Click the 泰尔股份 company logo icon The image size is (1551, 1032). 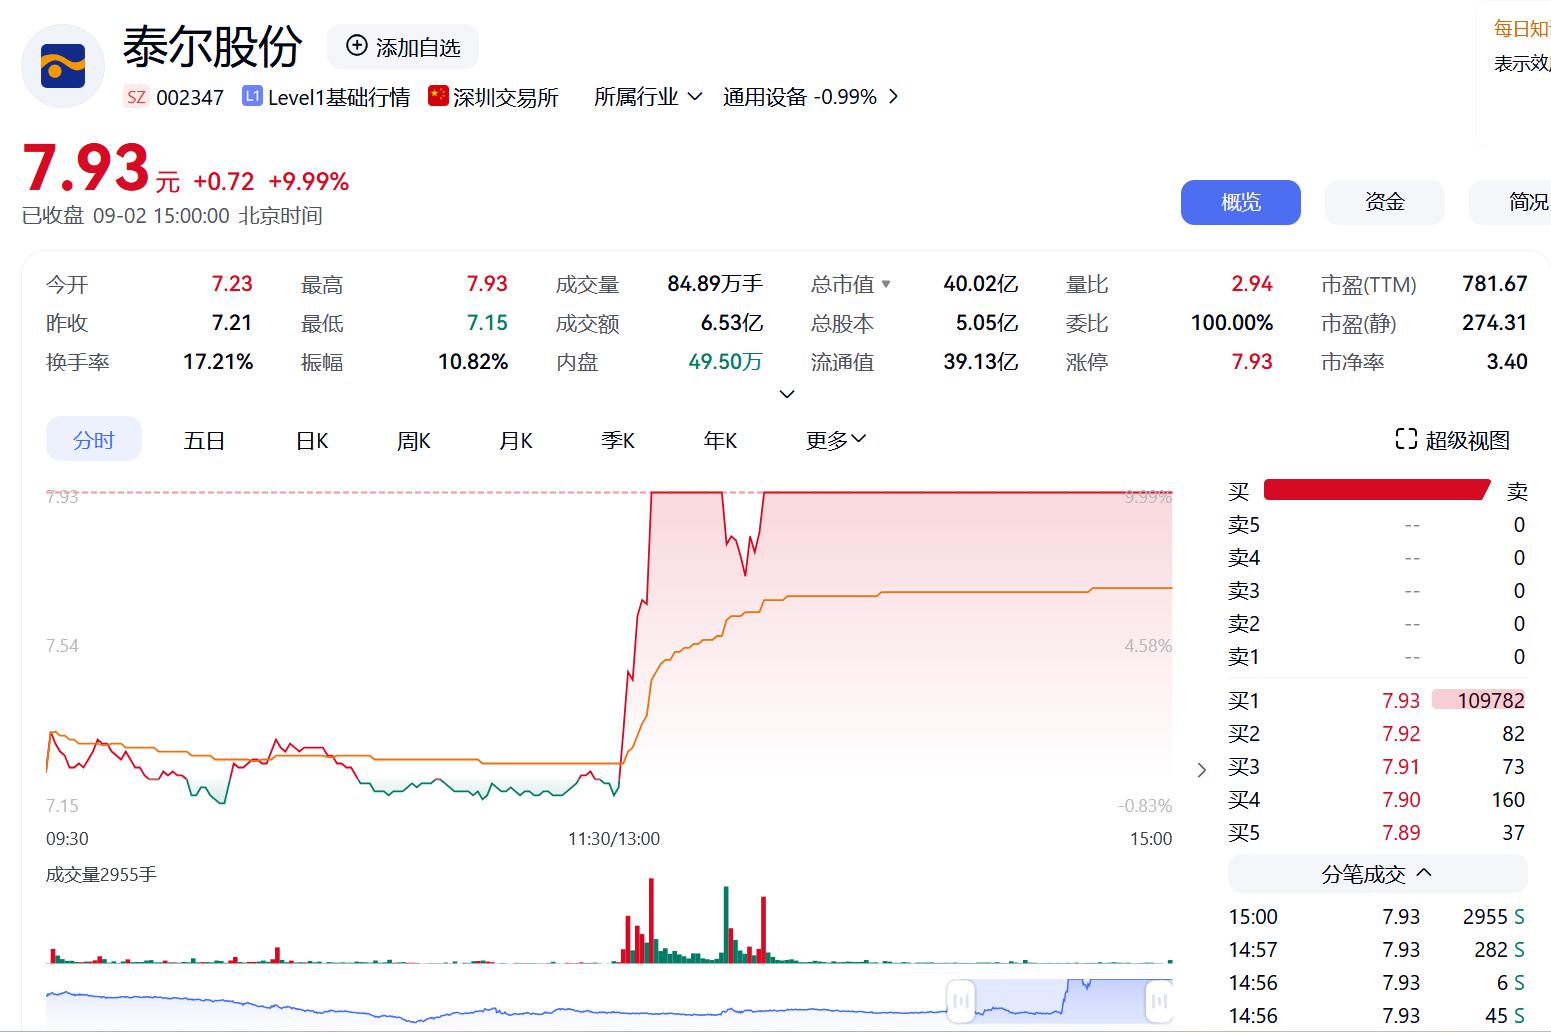[x=63, y=67]
